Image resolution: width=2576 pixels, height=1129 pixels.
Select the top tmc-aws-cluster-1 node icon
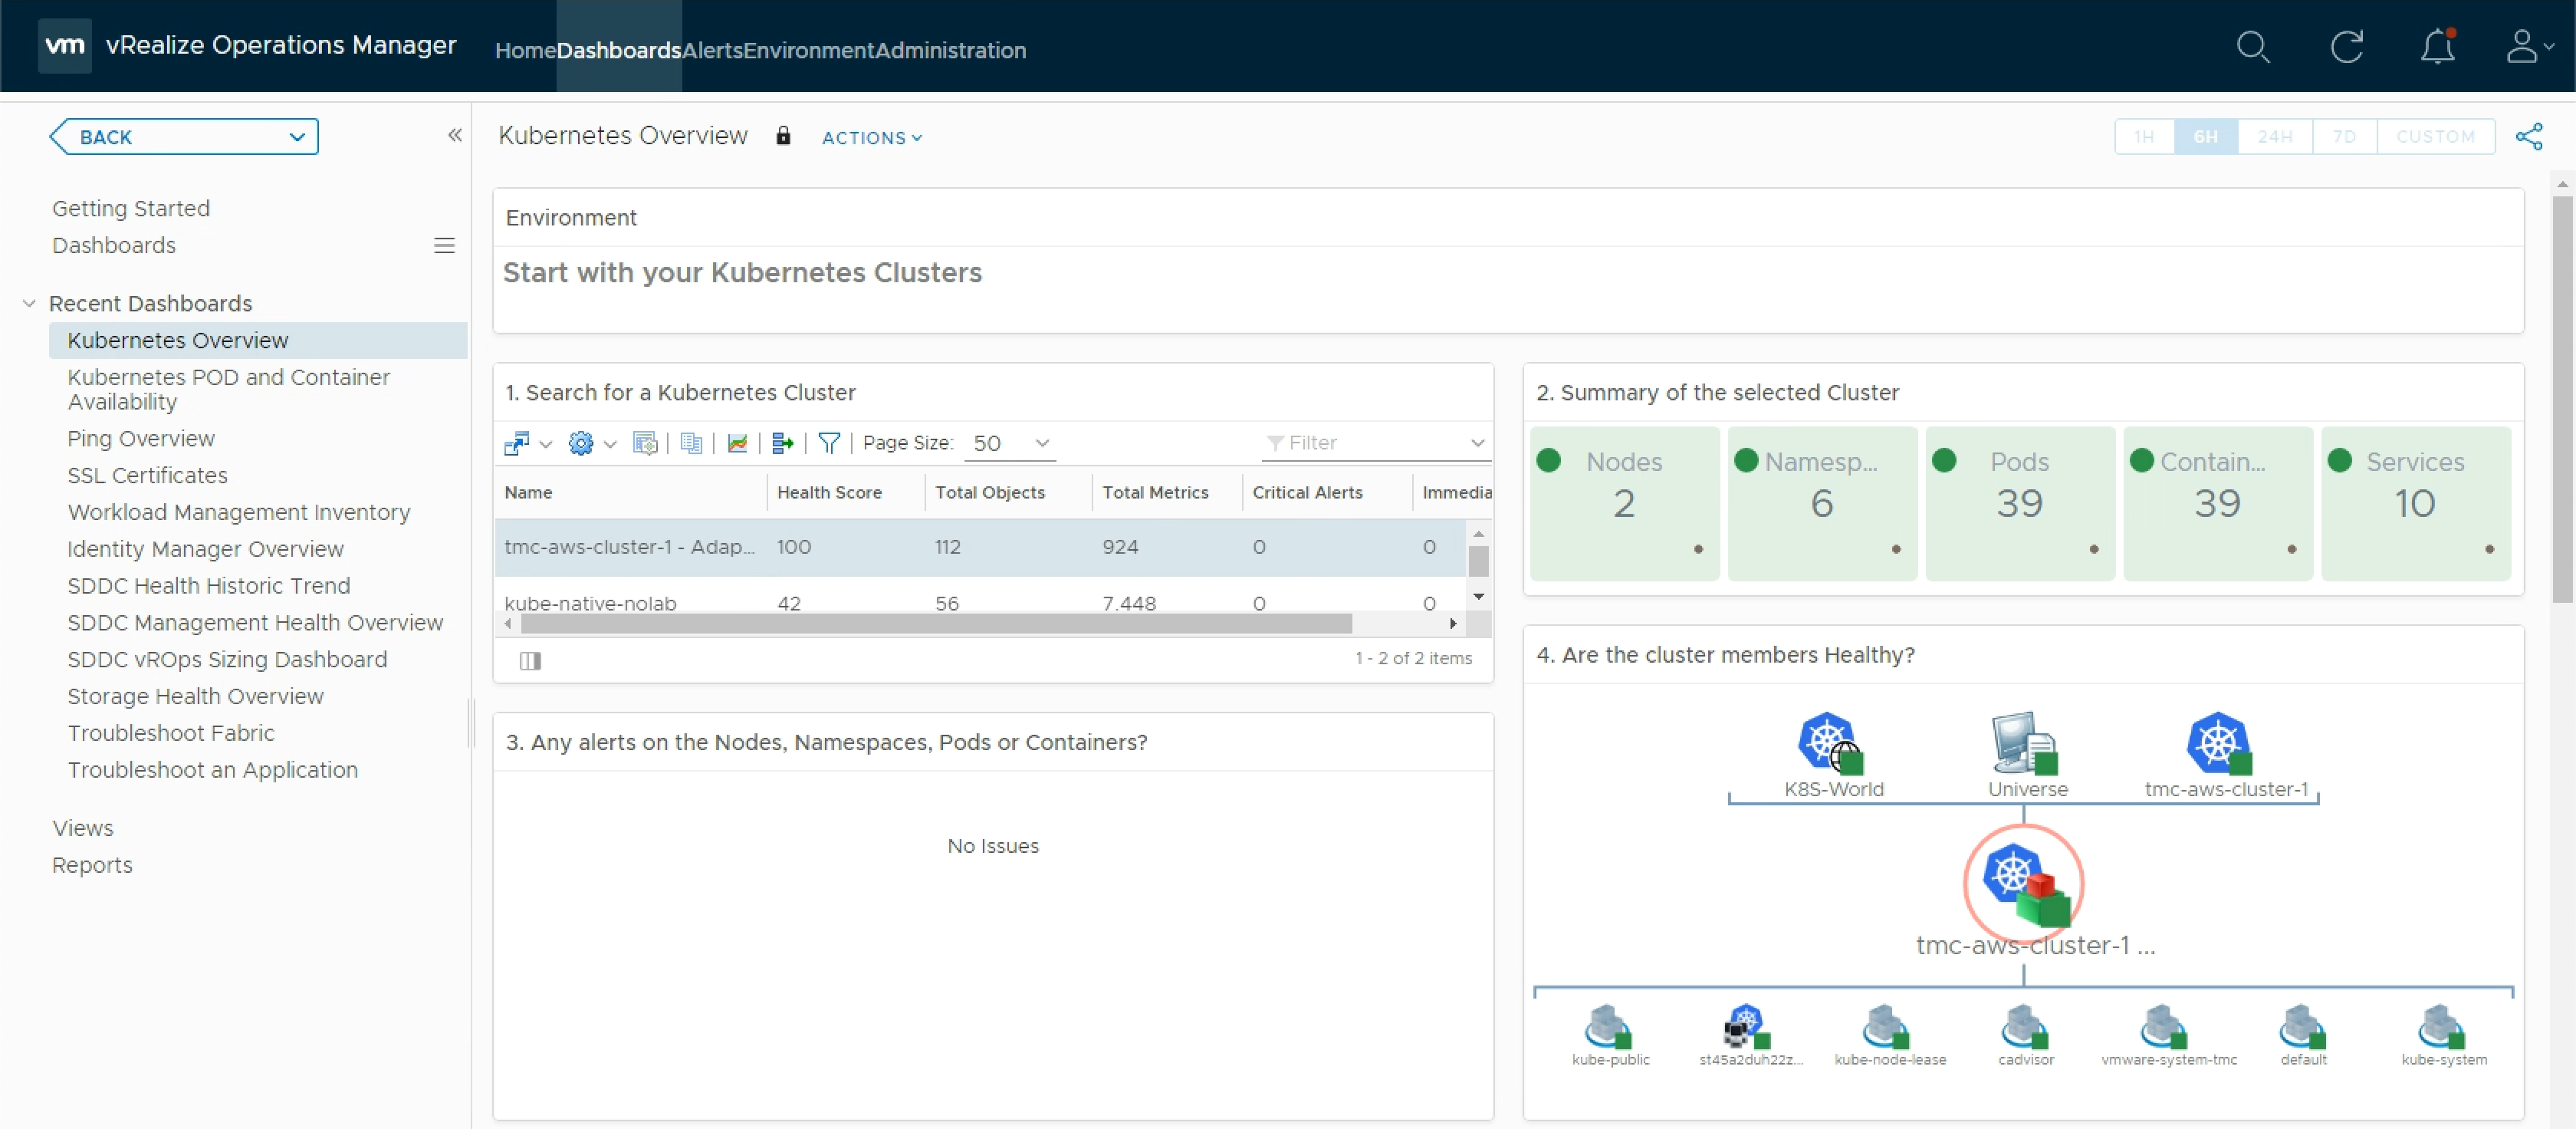2219,743
